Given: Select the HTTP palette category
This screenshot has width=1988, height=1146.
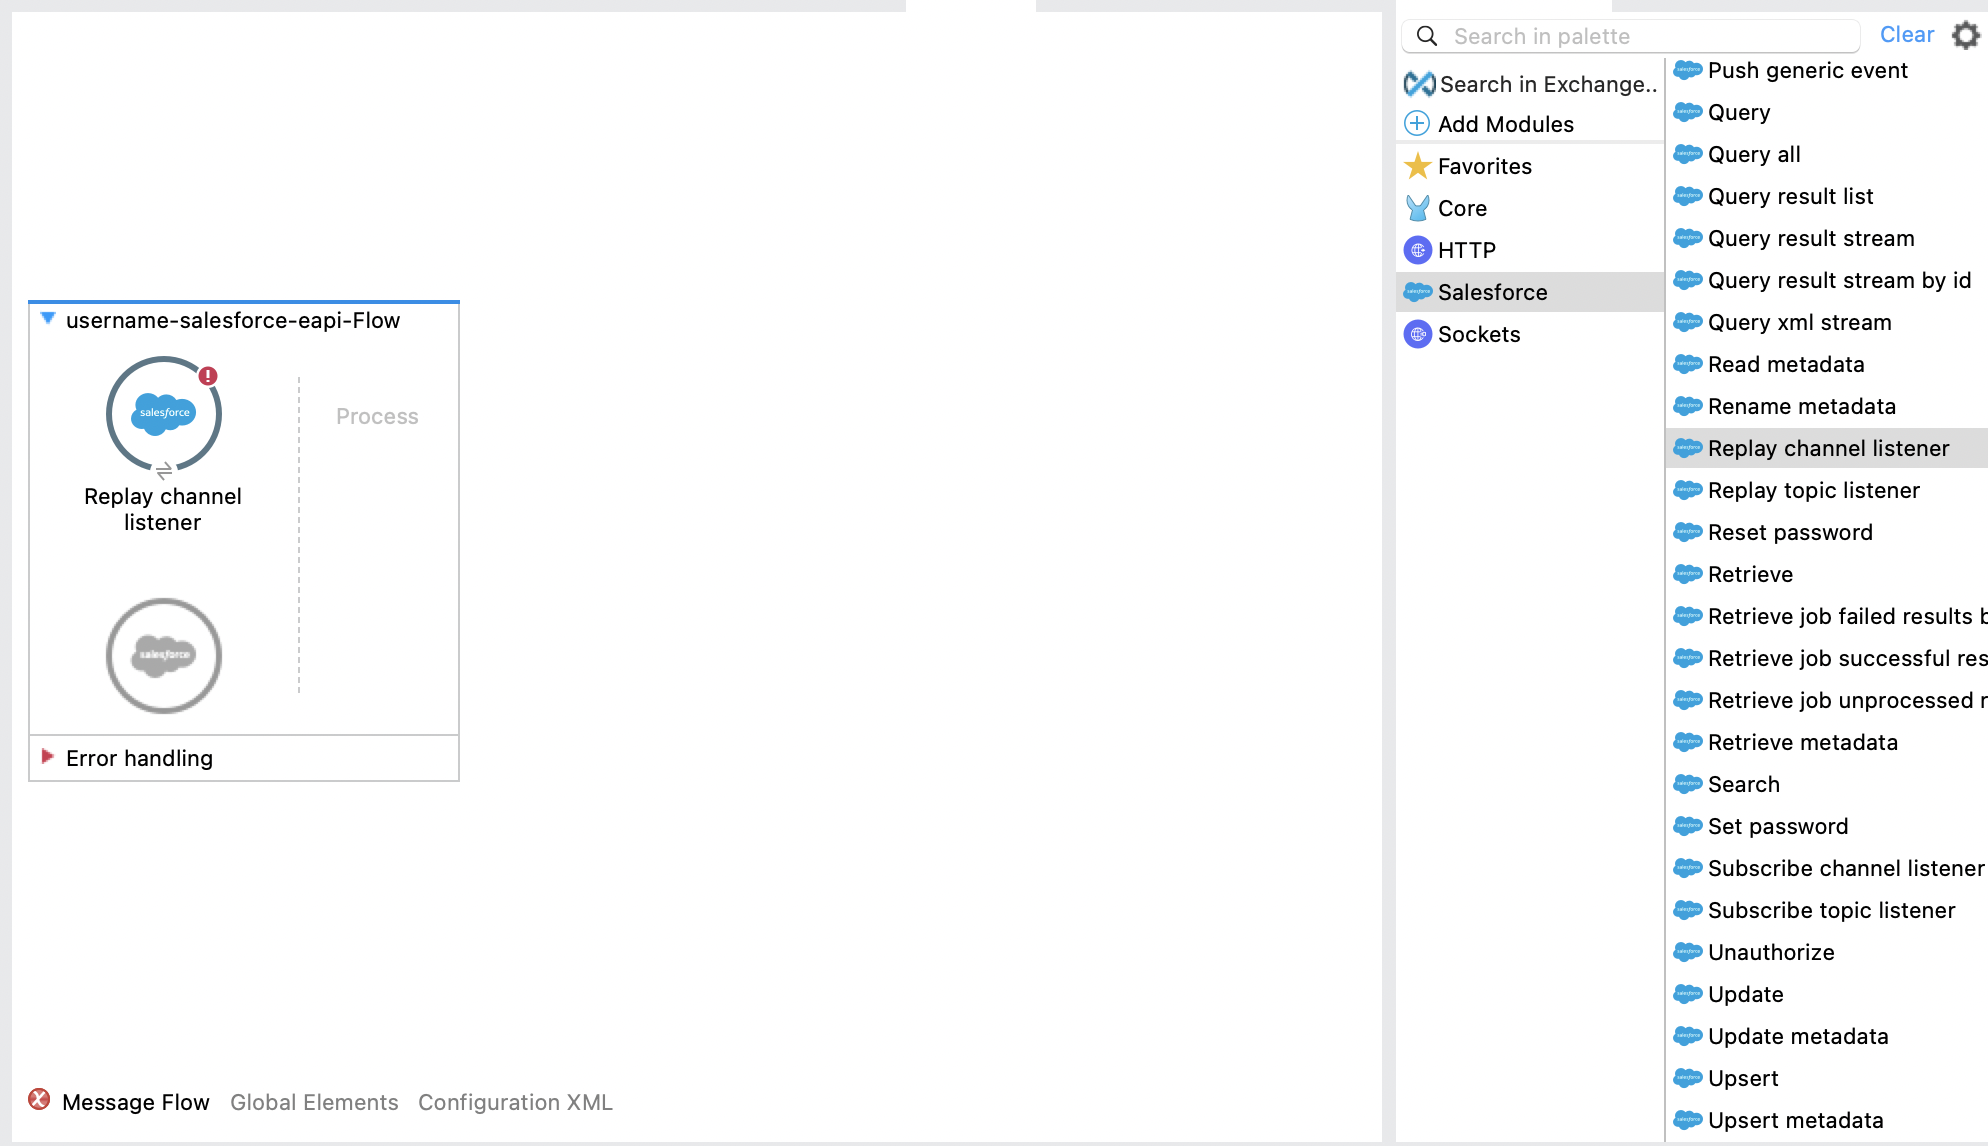Looking at the screenshot, I should tap(1530, 250).
